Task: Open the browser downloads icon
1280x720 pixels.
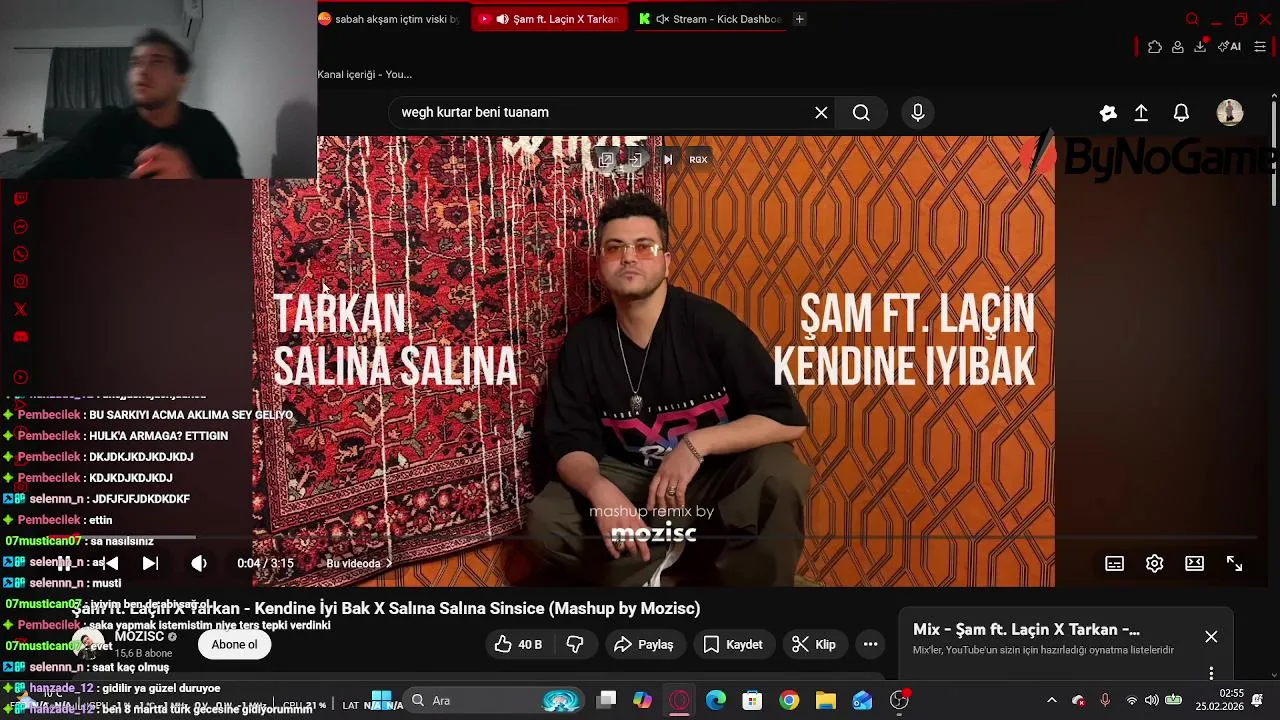Action: pyautogui.click(x=1200, y=47)
